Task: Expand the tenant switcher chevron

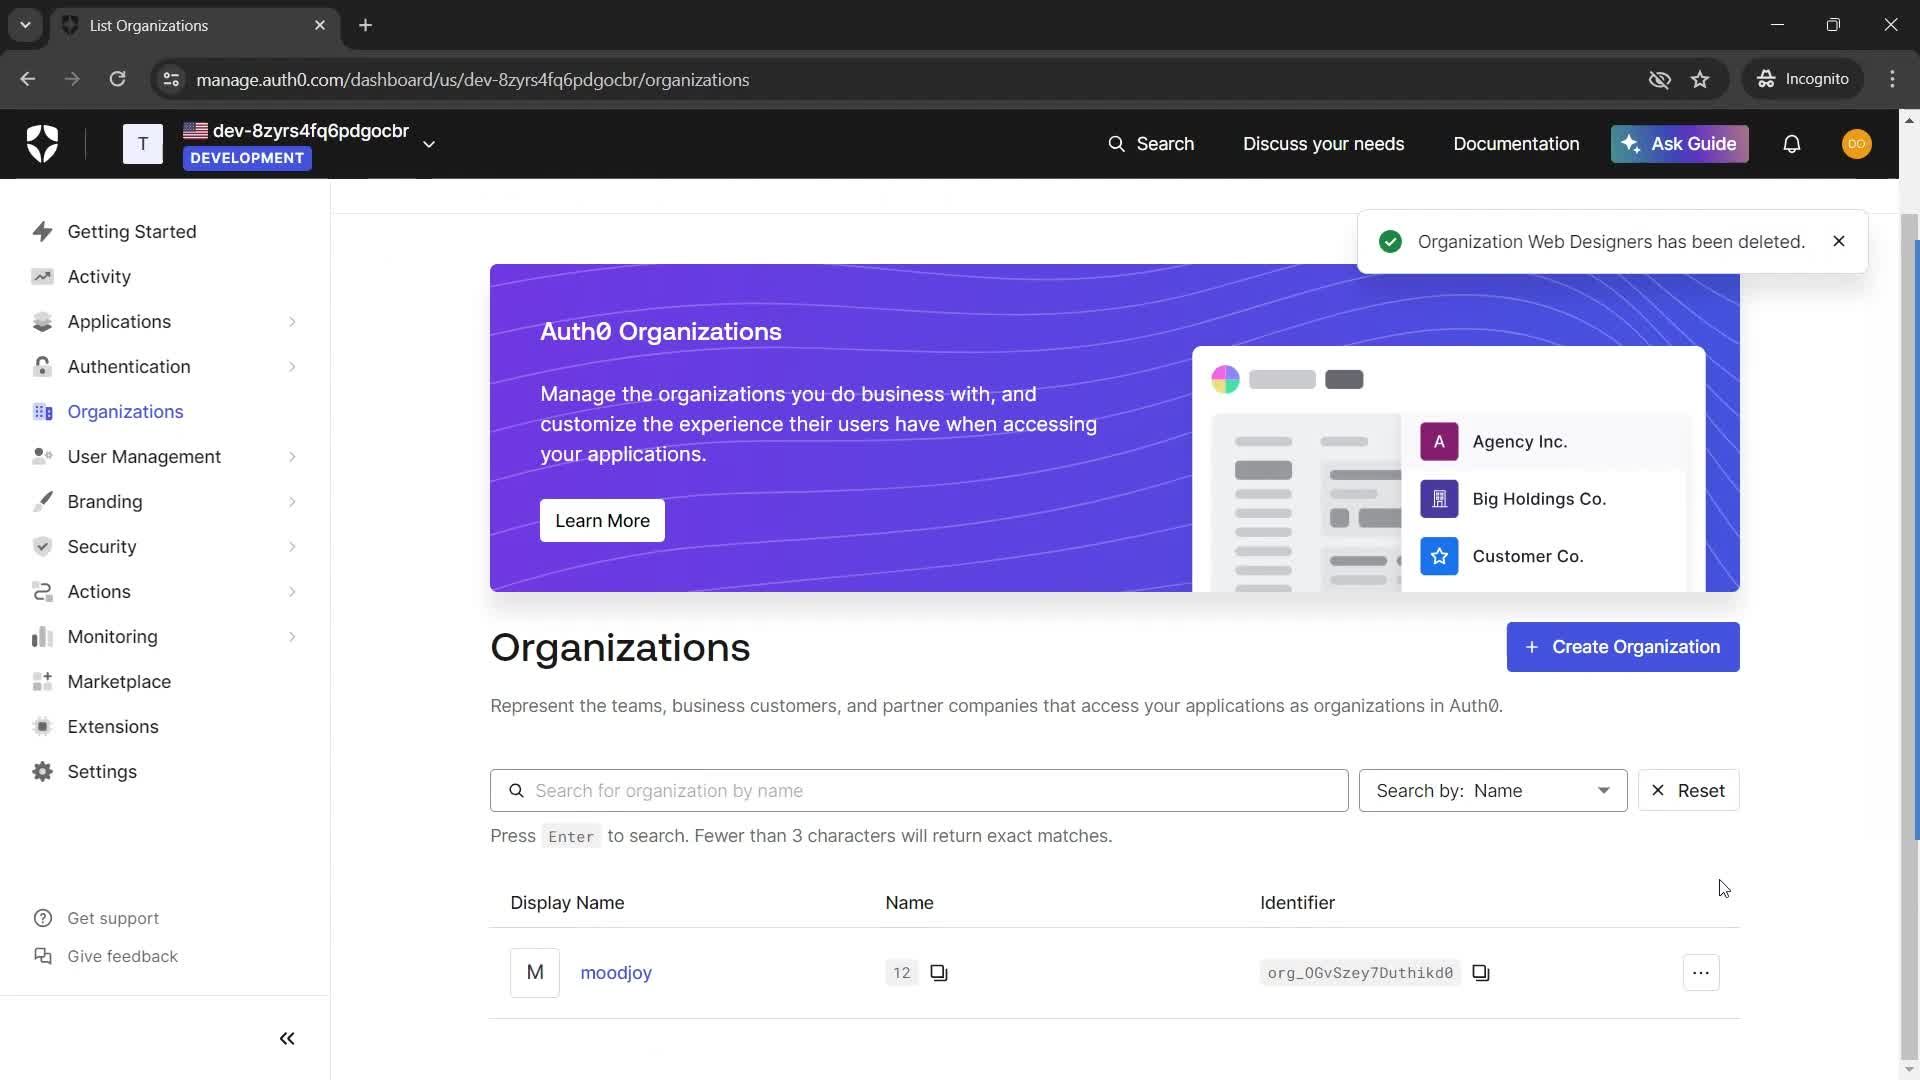Action: 429,144
